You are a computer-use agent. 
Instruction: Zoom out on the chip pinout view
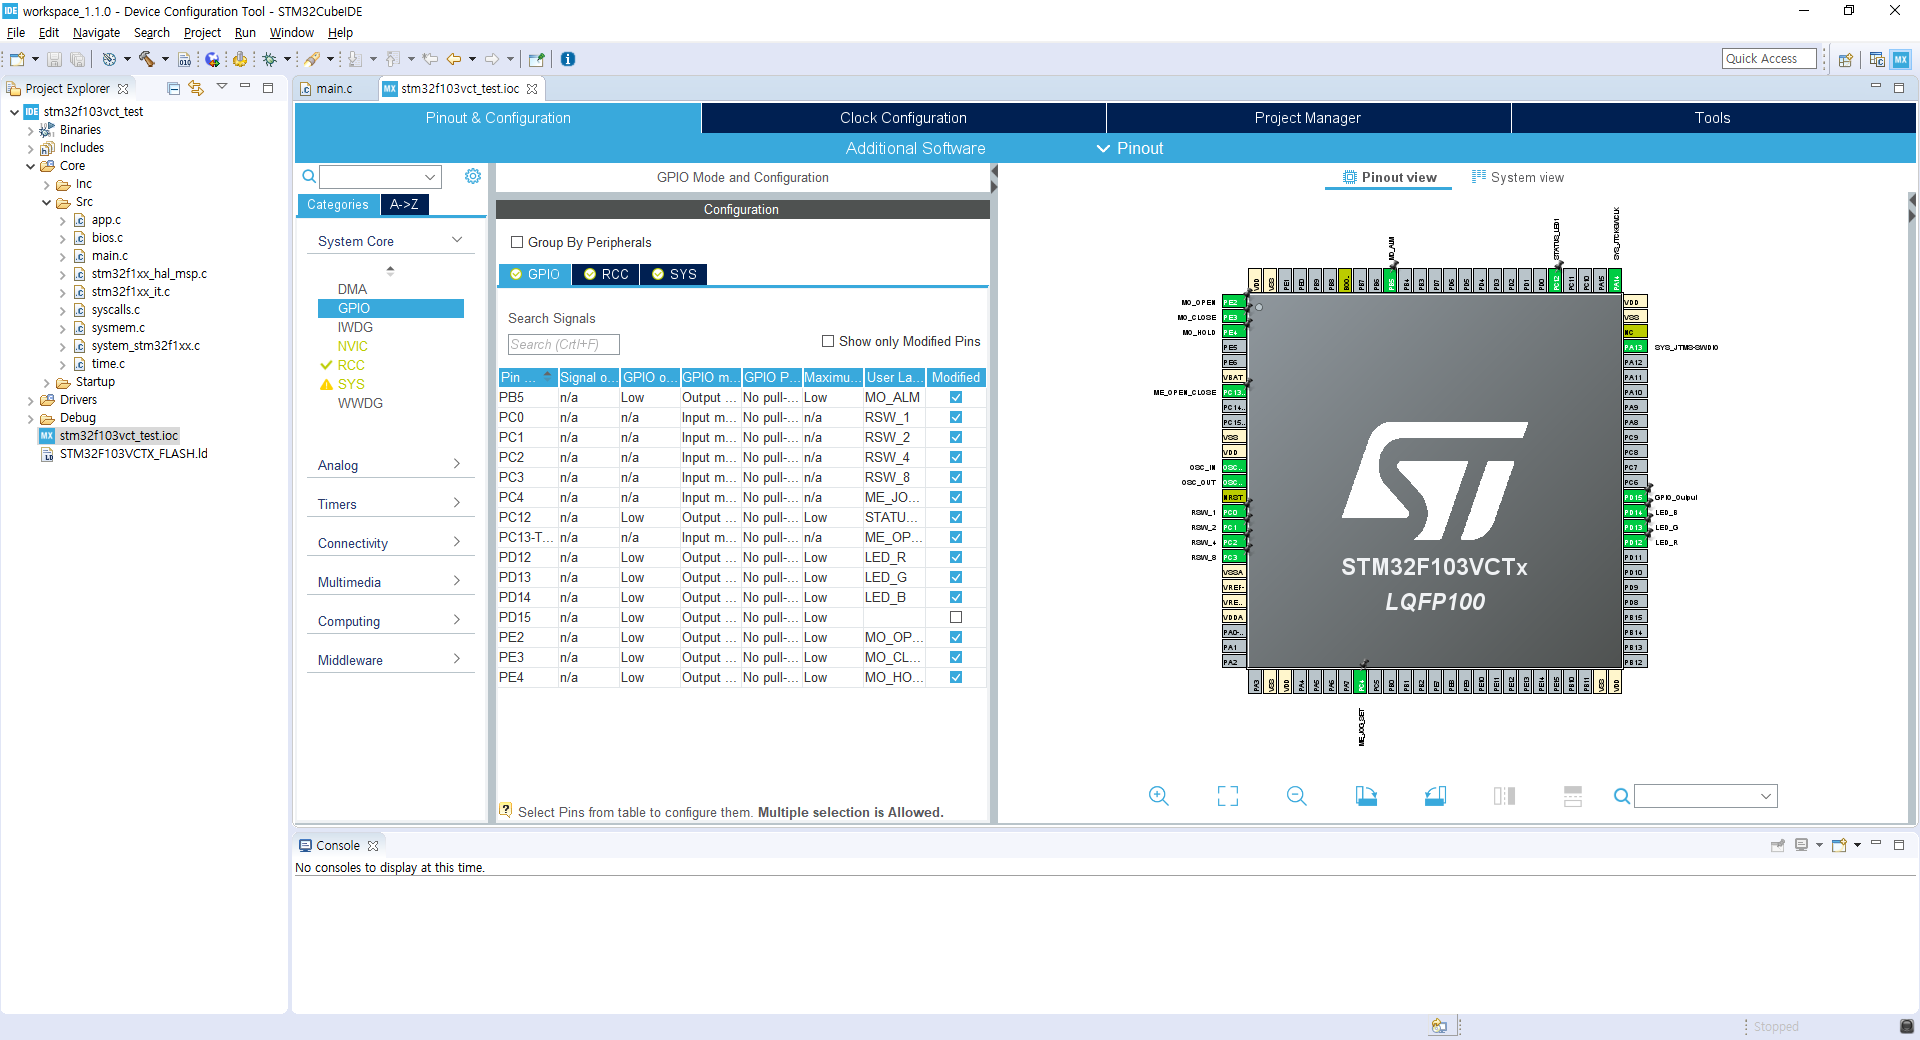(1296, 796)
